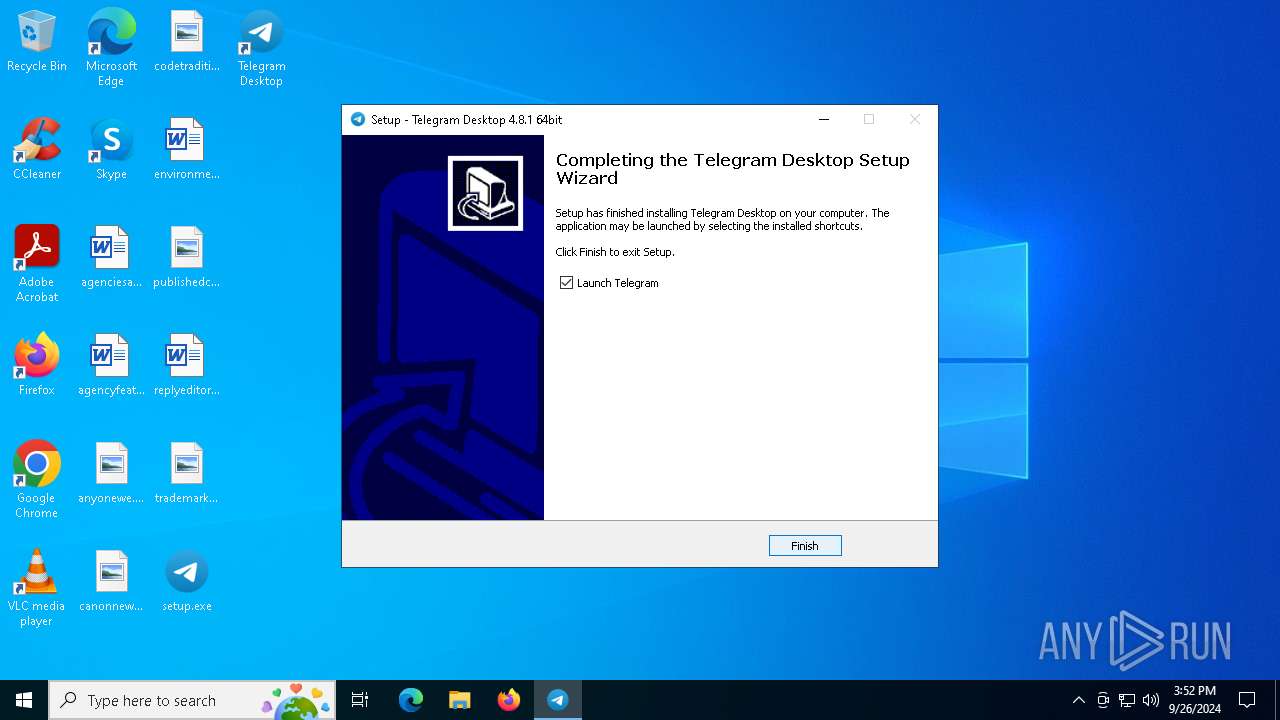
Task: Click the Finish button
Action: pyautogui.click(x=805, y=546)
